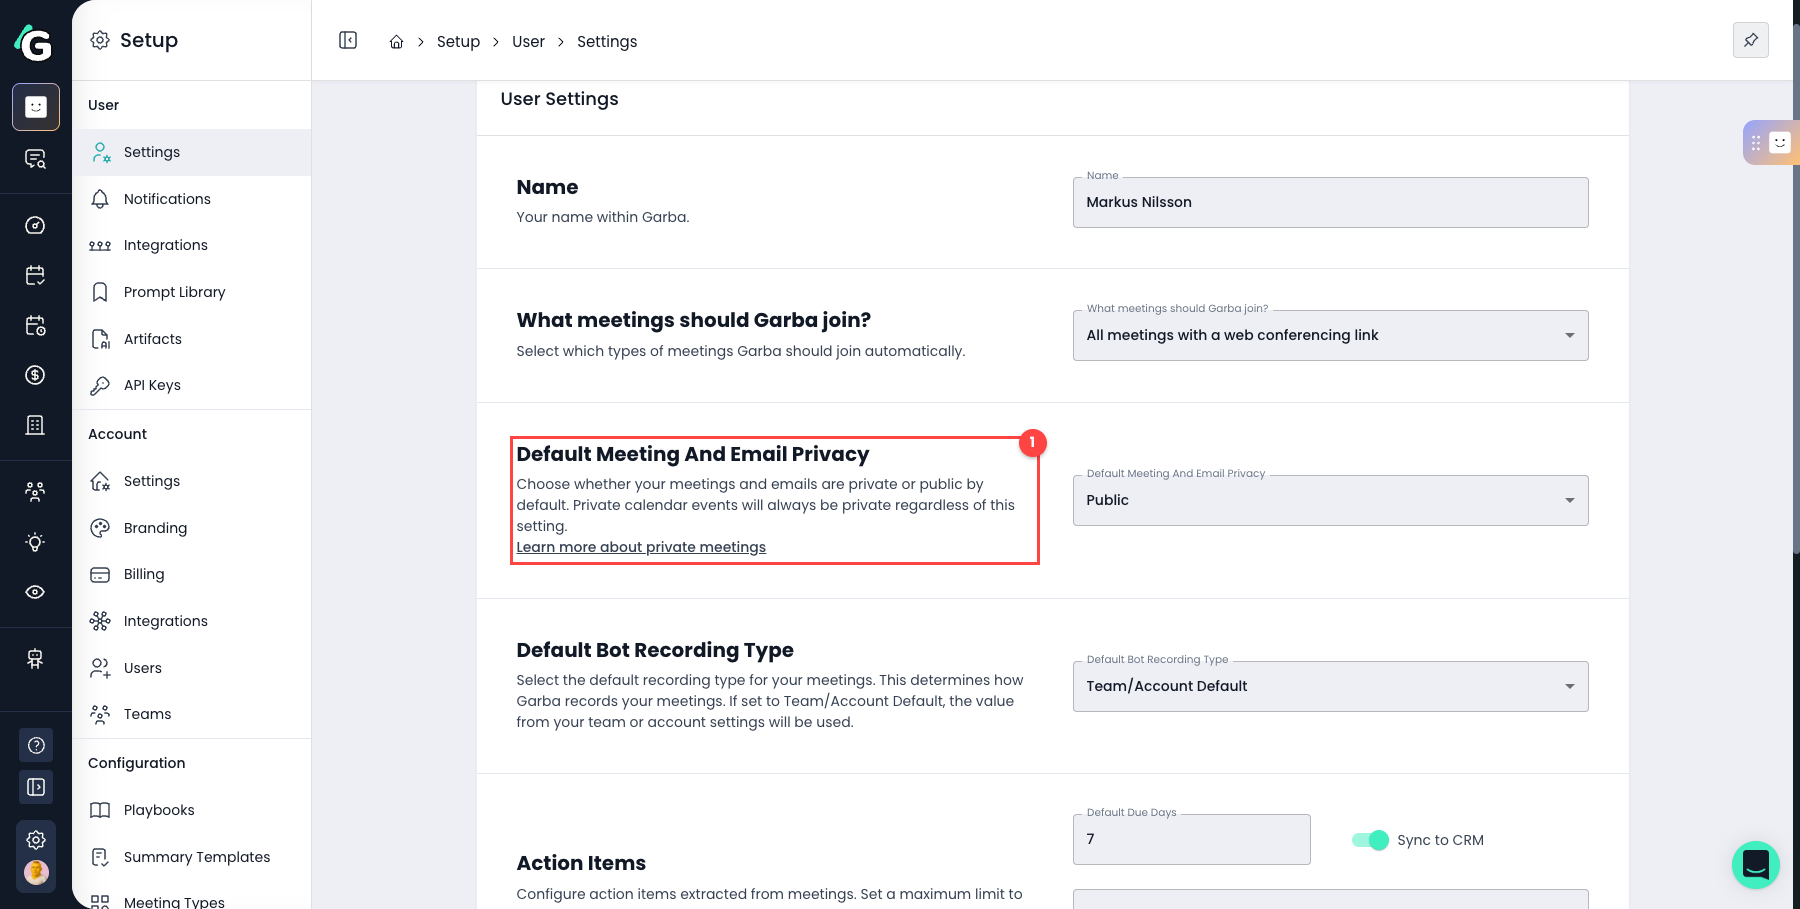Click the Garba G logo
Viewport: 1800px width, 909px height.
tap(34, 42)
